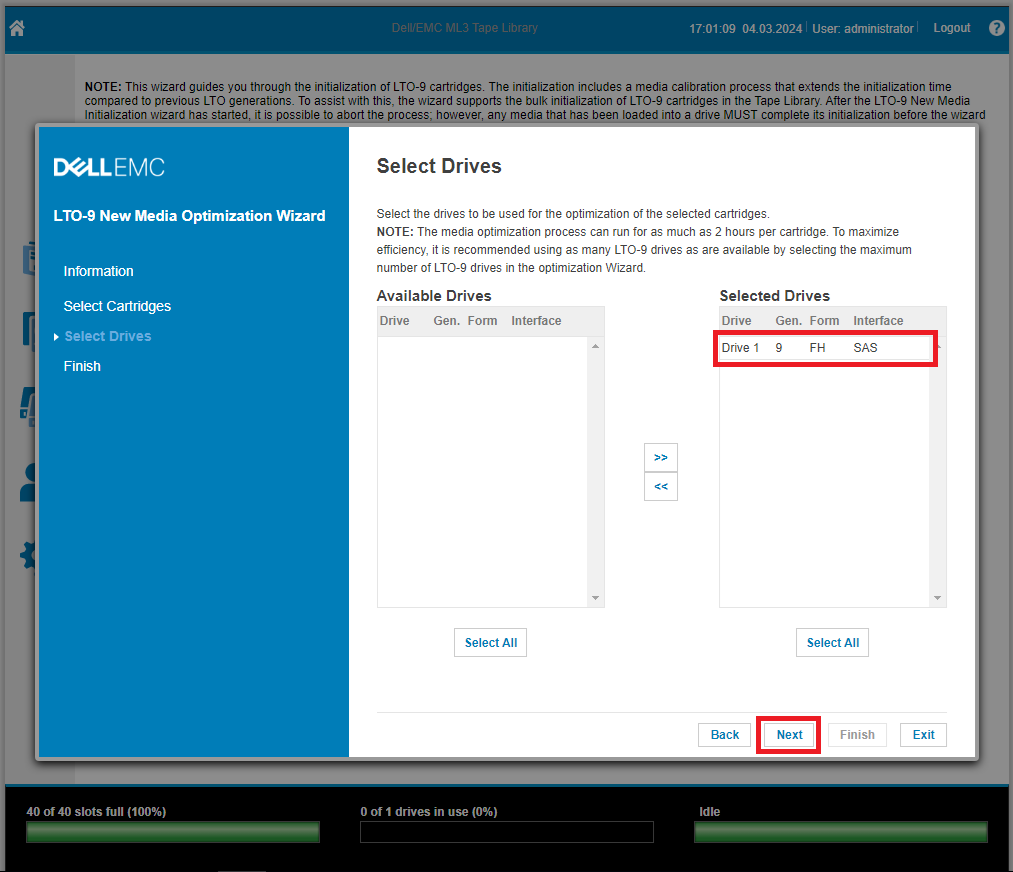Select All under Available Drives
This screenshot has height=872, width=1013.
click(x=490, y=643)
